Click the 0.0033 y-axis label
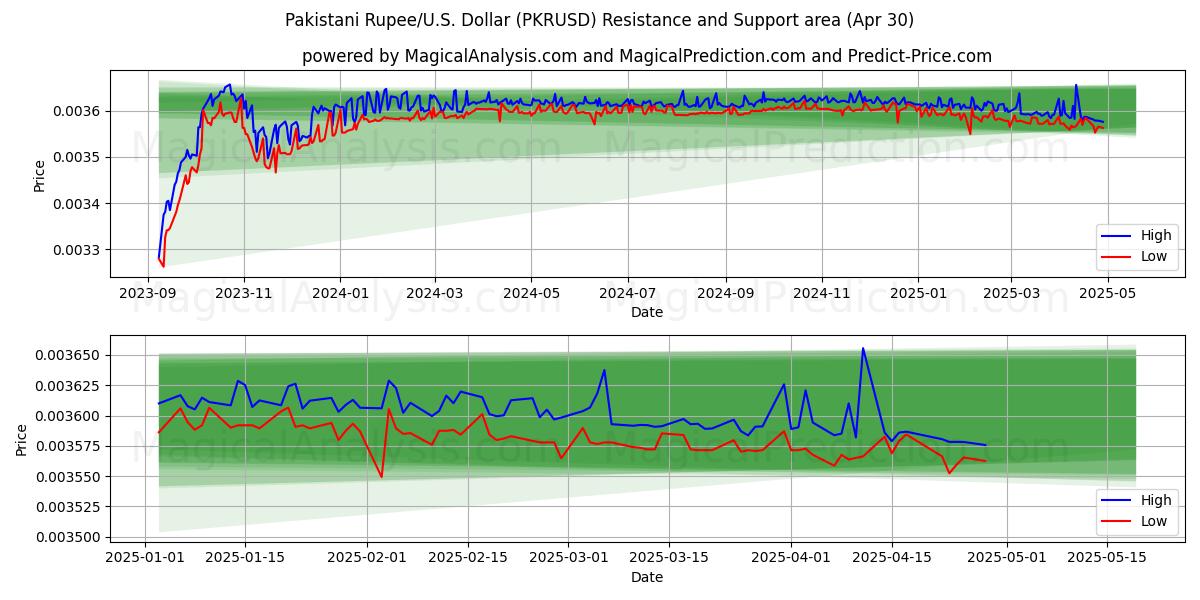This screenshot has height=600, width=1200. [x=79, y=250]
